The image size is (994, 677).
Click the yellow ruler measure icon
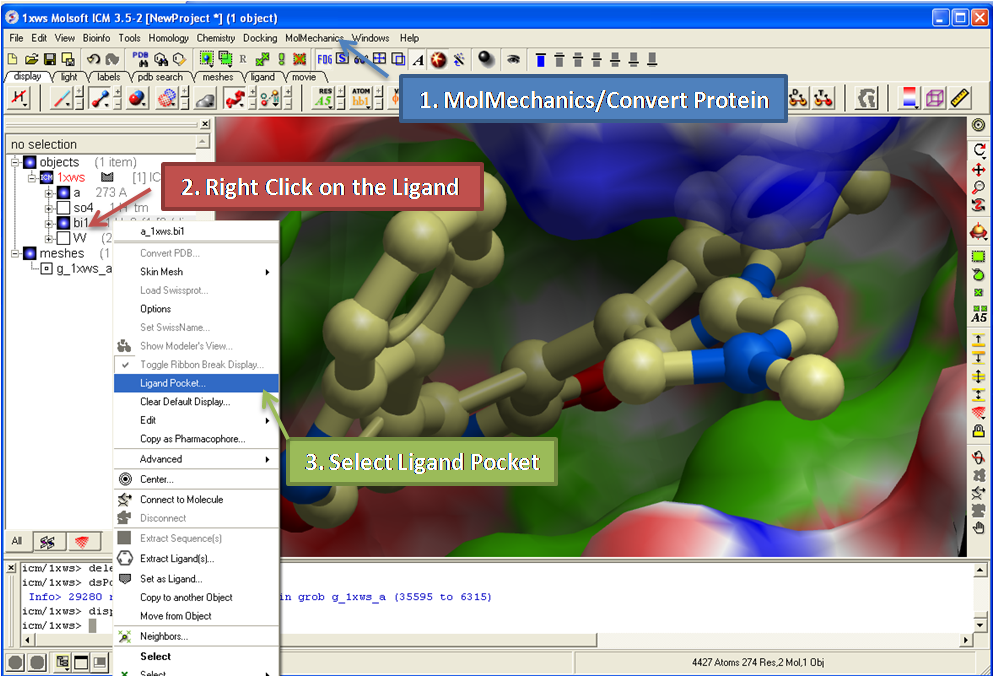point(960,98)
